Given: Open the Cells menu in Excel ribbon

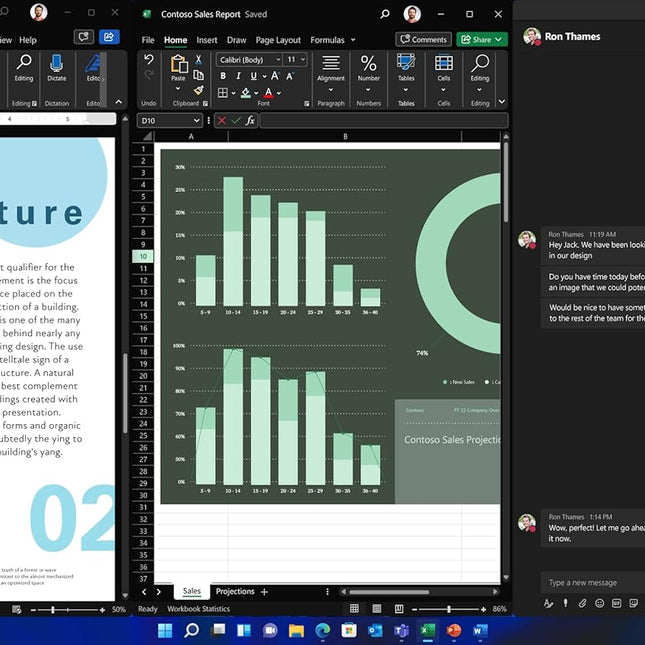Looking at the screenshot, I should point(443,74).
